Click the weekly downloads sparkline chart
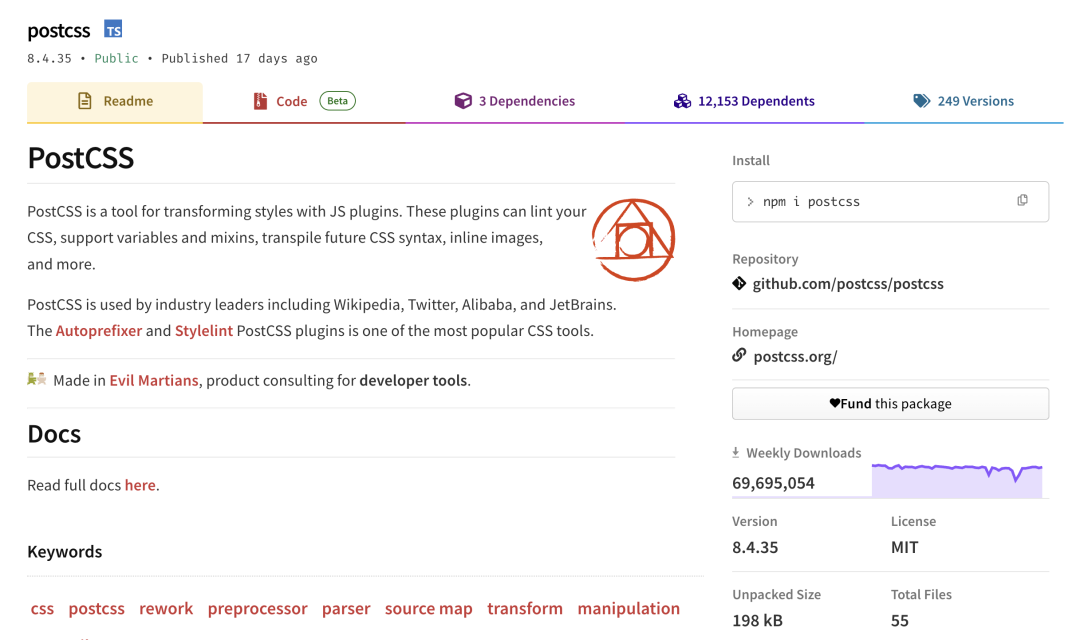This screenshot has height=640, width=1080. (956, 480)
